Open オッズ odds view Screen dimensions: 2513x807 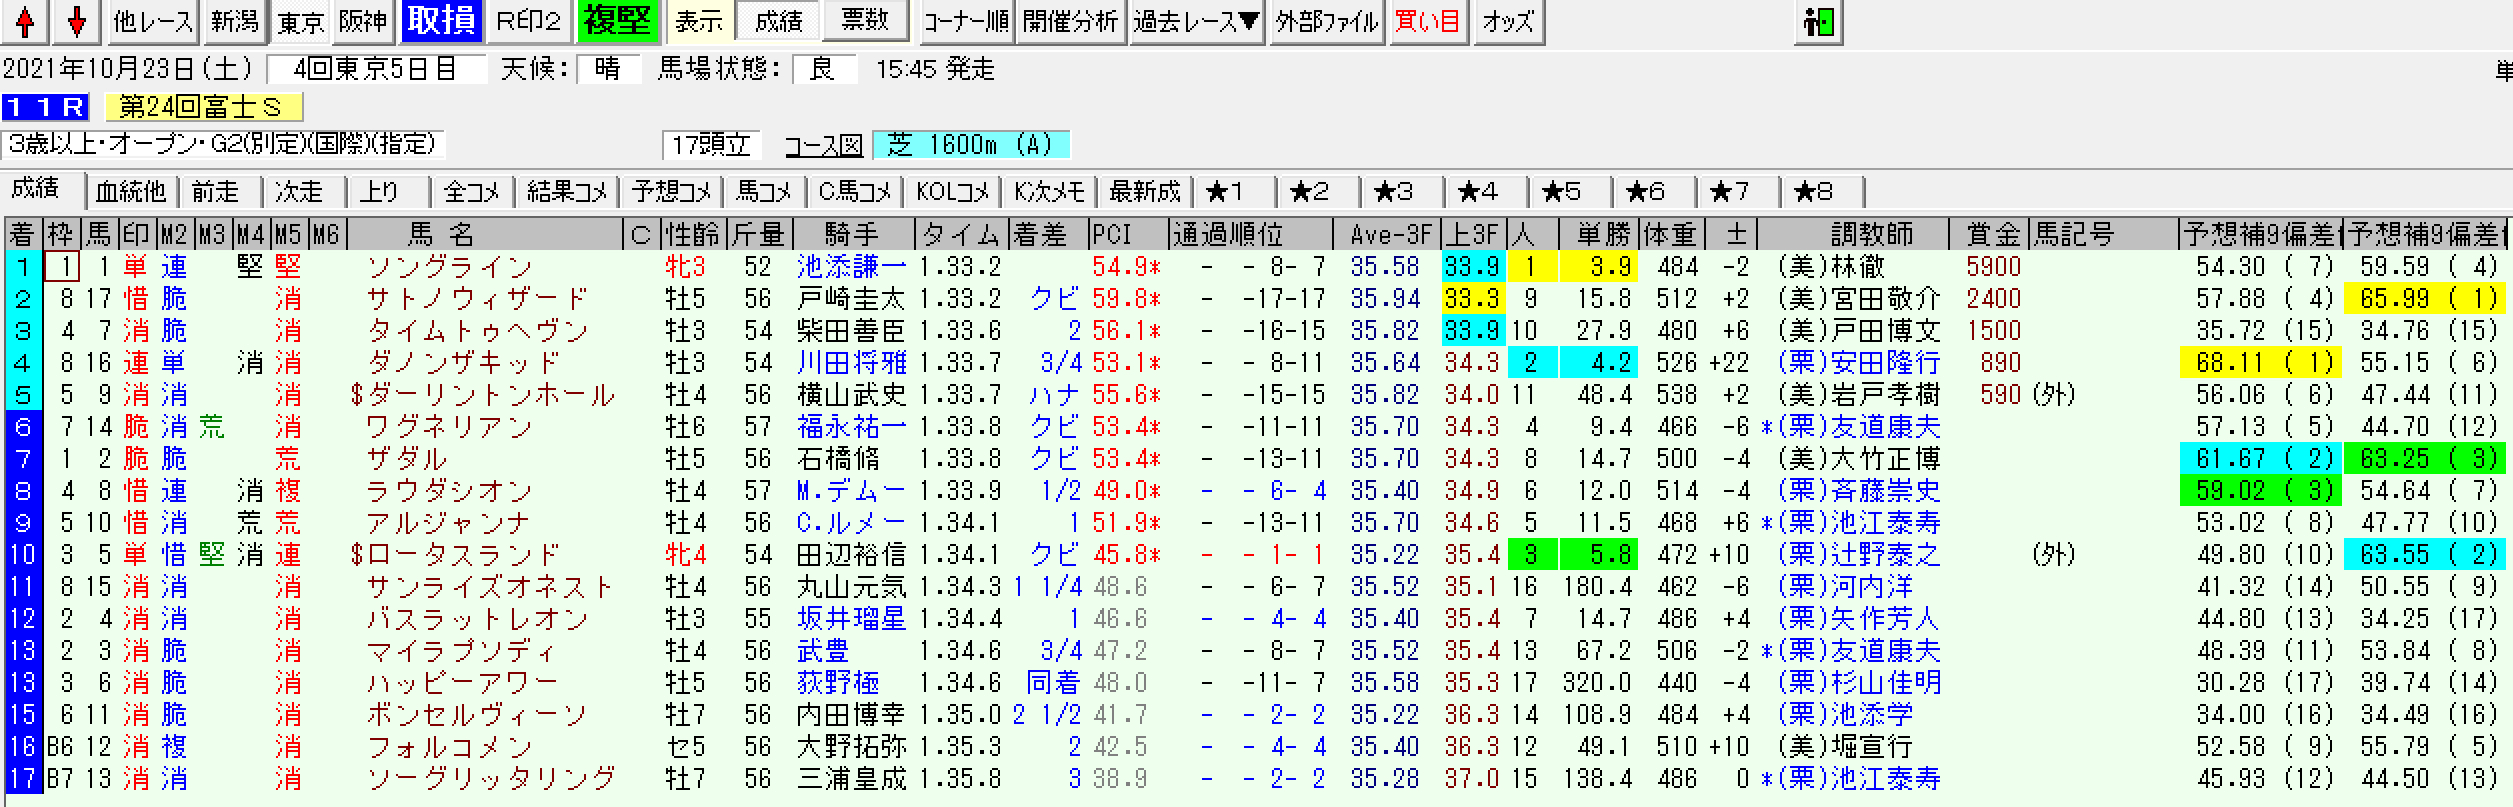[x=1508, y=21]
